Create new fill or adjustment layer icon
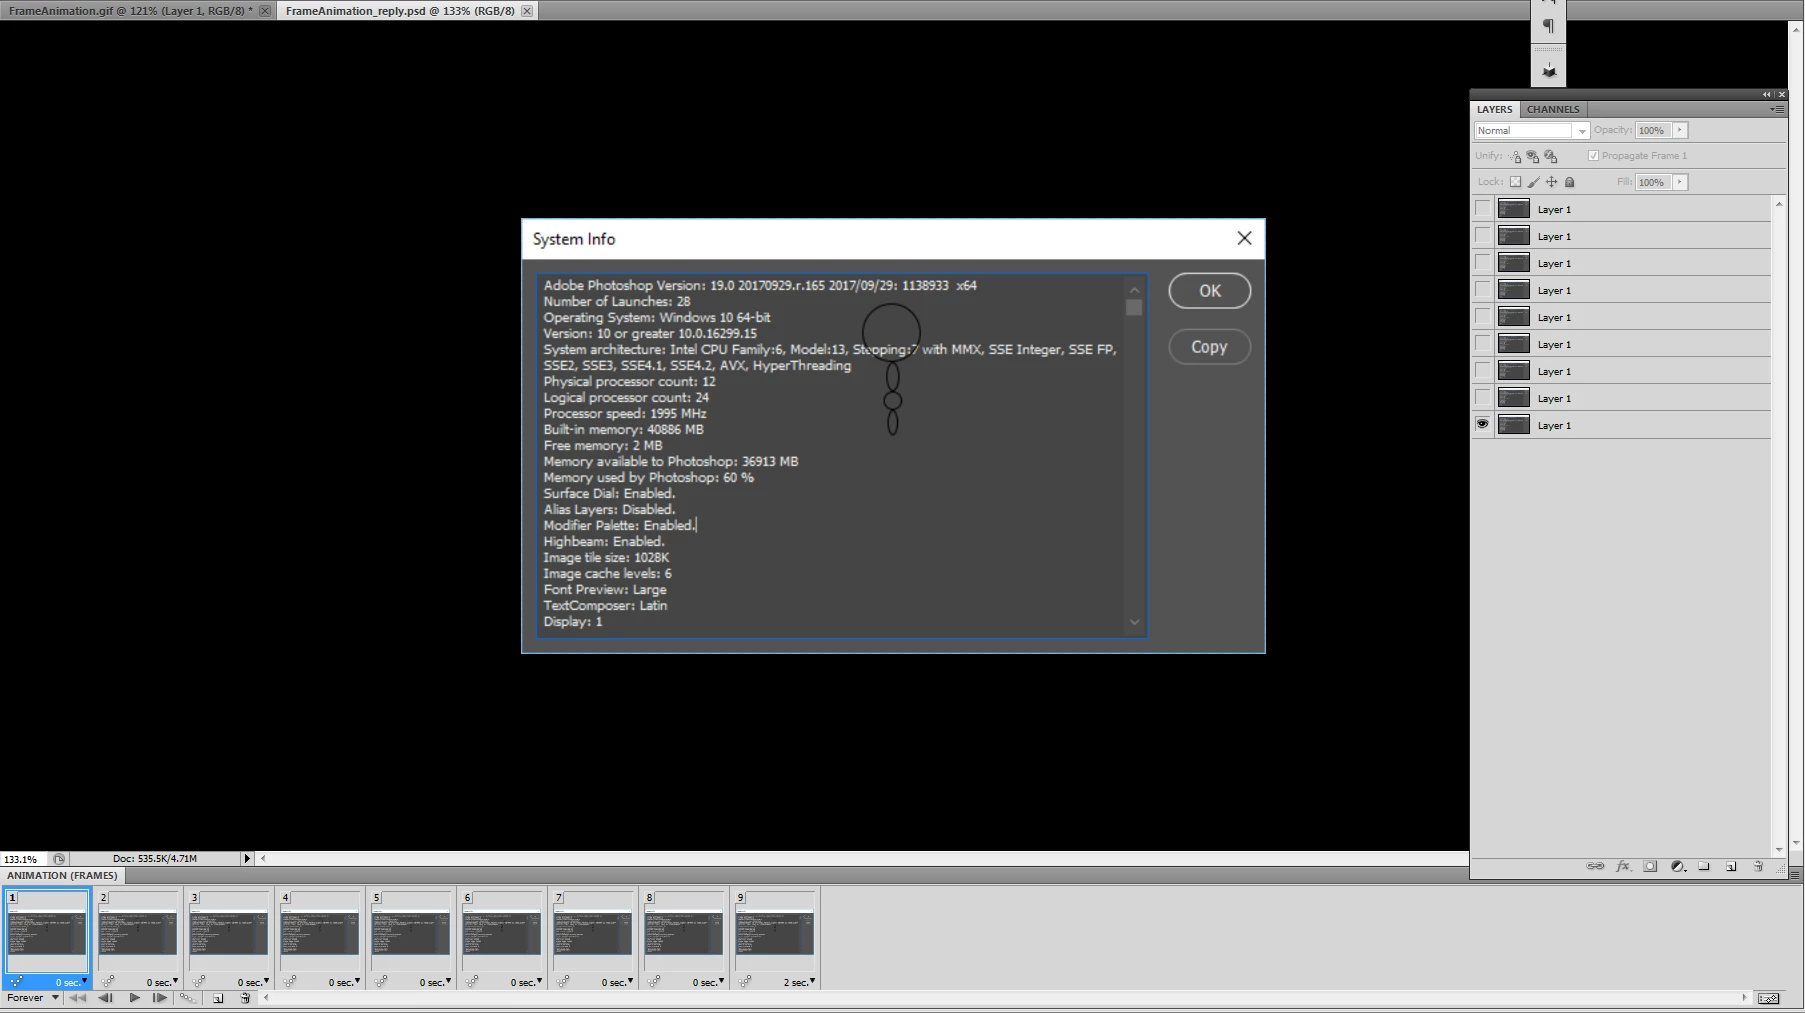The width and height of the screenshot is (1805, 1013). coord(1678,866)
